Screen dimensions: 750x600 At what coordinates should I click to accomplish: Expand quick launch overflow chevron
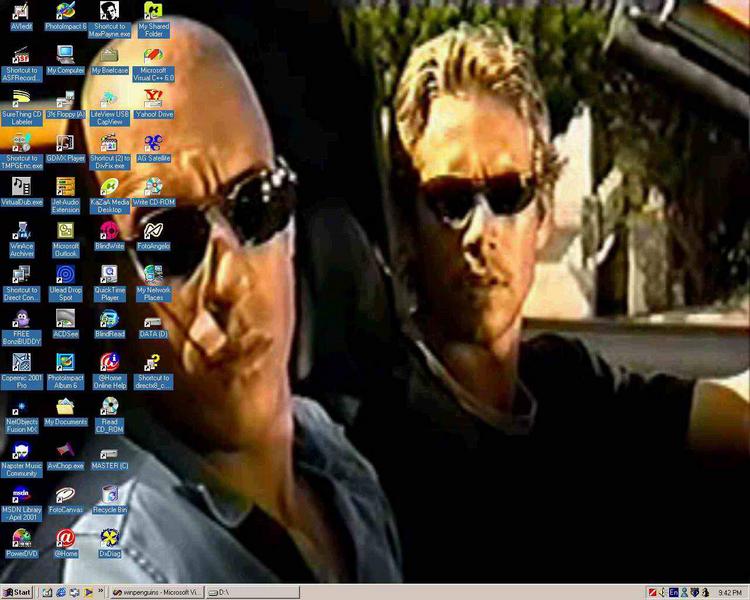pyautogui.click(x=101, y=591)
